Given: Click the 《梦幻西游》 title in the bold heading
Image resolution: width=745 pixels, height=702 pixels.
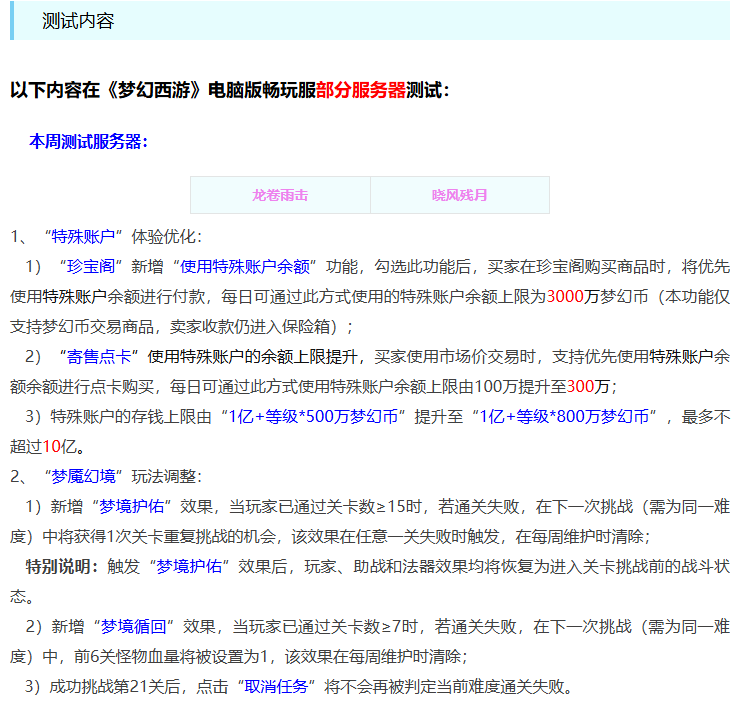Looking at the screenshot, I should pyautogui.click(x=156, y=90).
